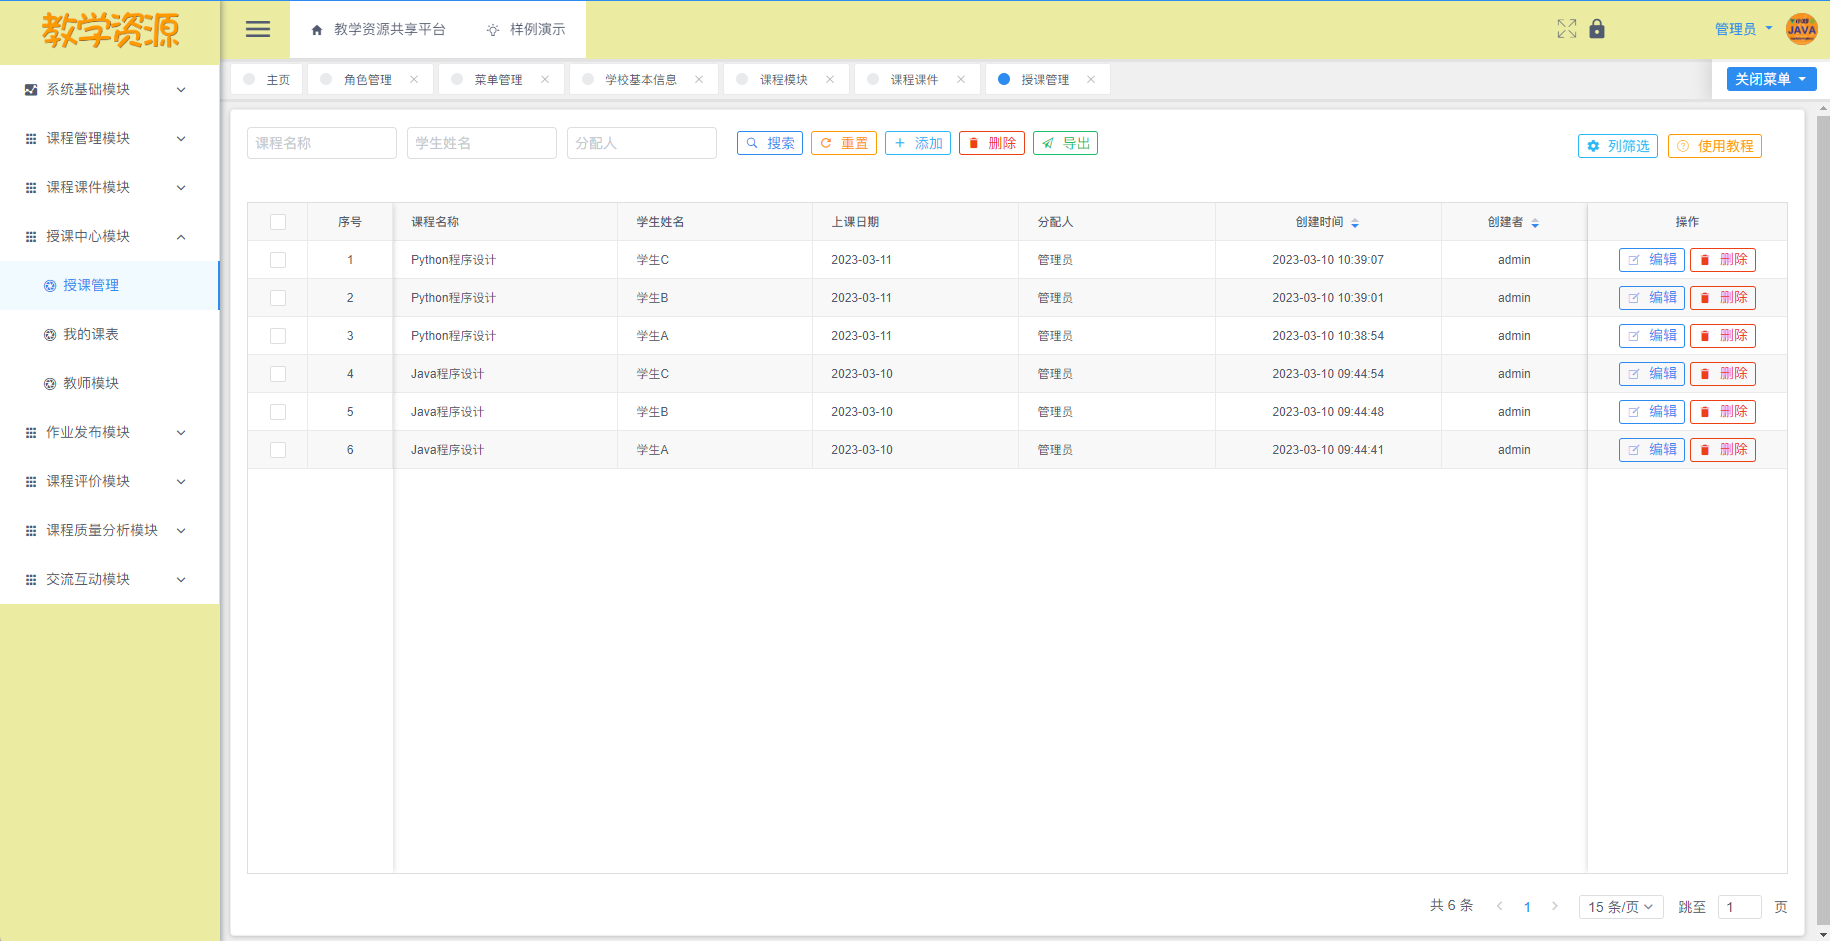
Task: Collapse sidebar with hamburger menu icon
Action: coord(258,29)
